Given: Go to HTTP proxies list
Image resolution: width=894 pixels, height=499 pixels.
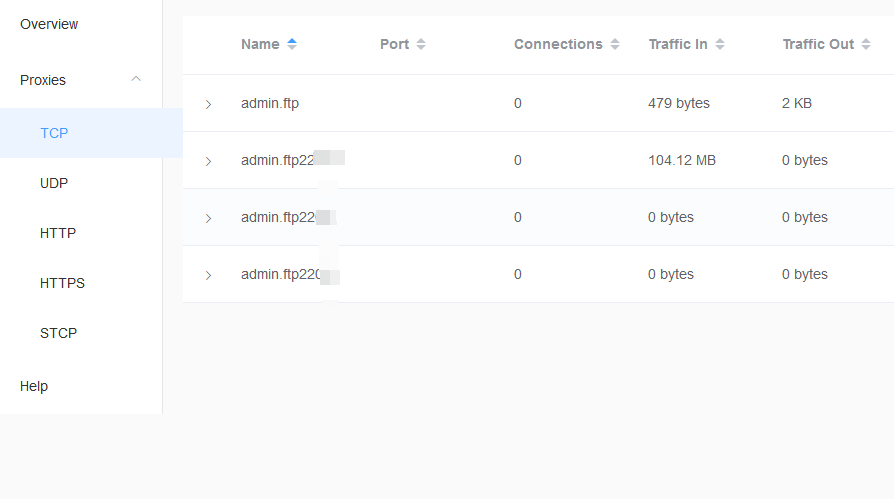Looking at the screenshot, I should pyautogui.click(x=58, y=233).
